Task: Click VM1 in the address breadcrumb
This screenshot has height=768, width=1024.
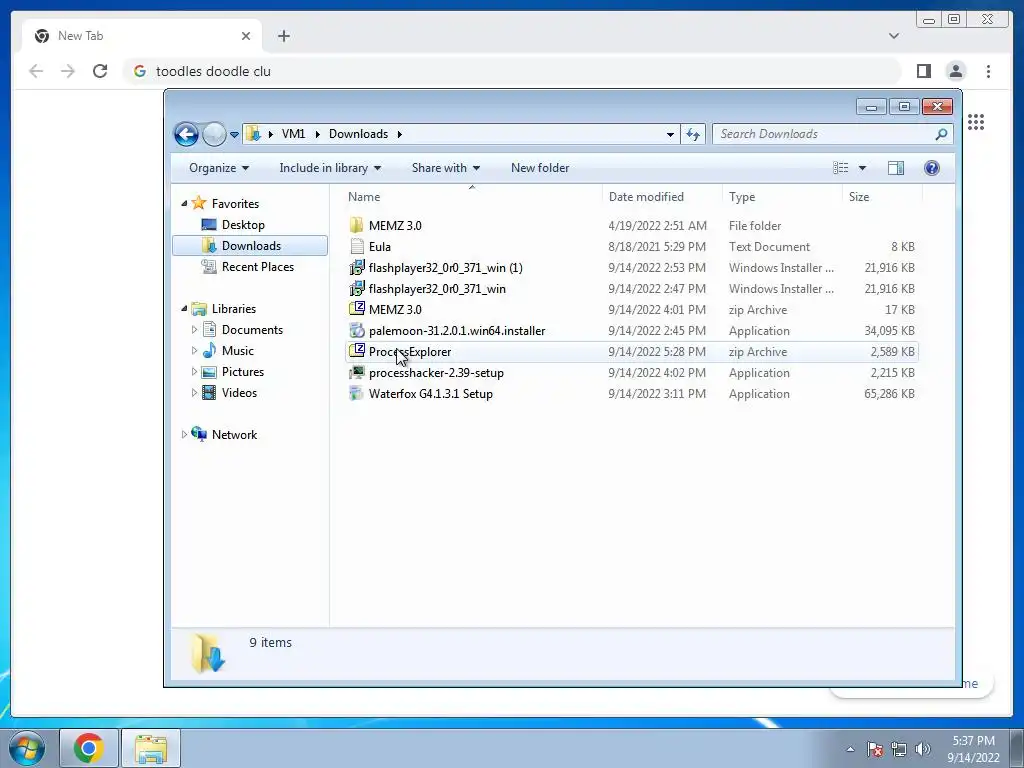Action: pos(293,134)
